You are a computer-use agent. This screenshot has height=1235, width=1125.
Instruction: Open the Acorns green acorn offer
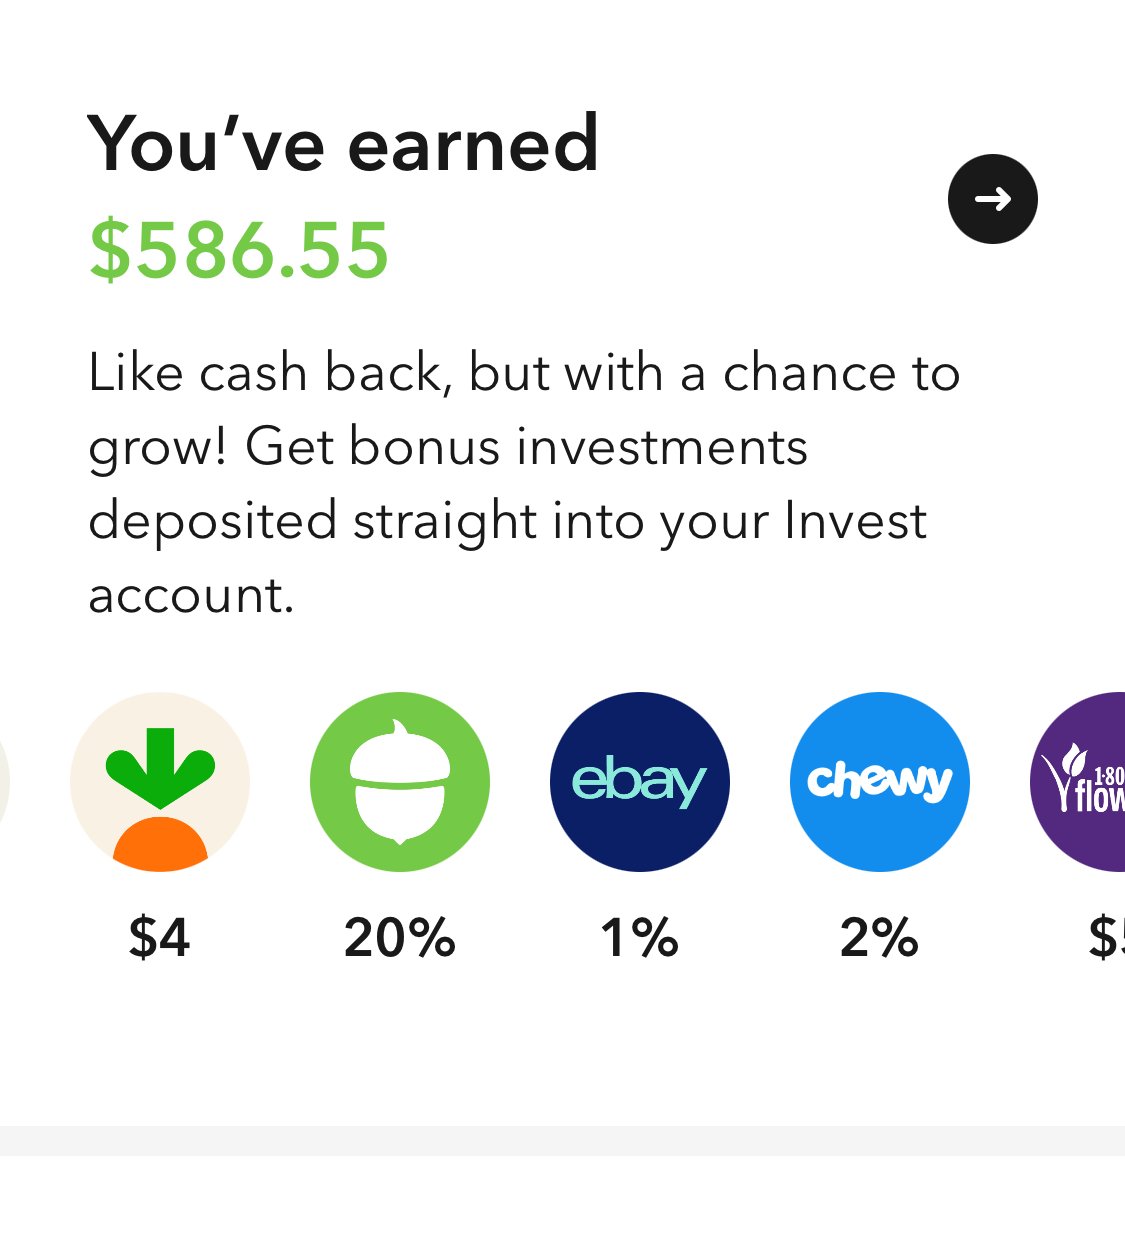tap(400, 782)
